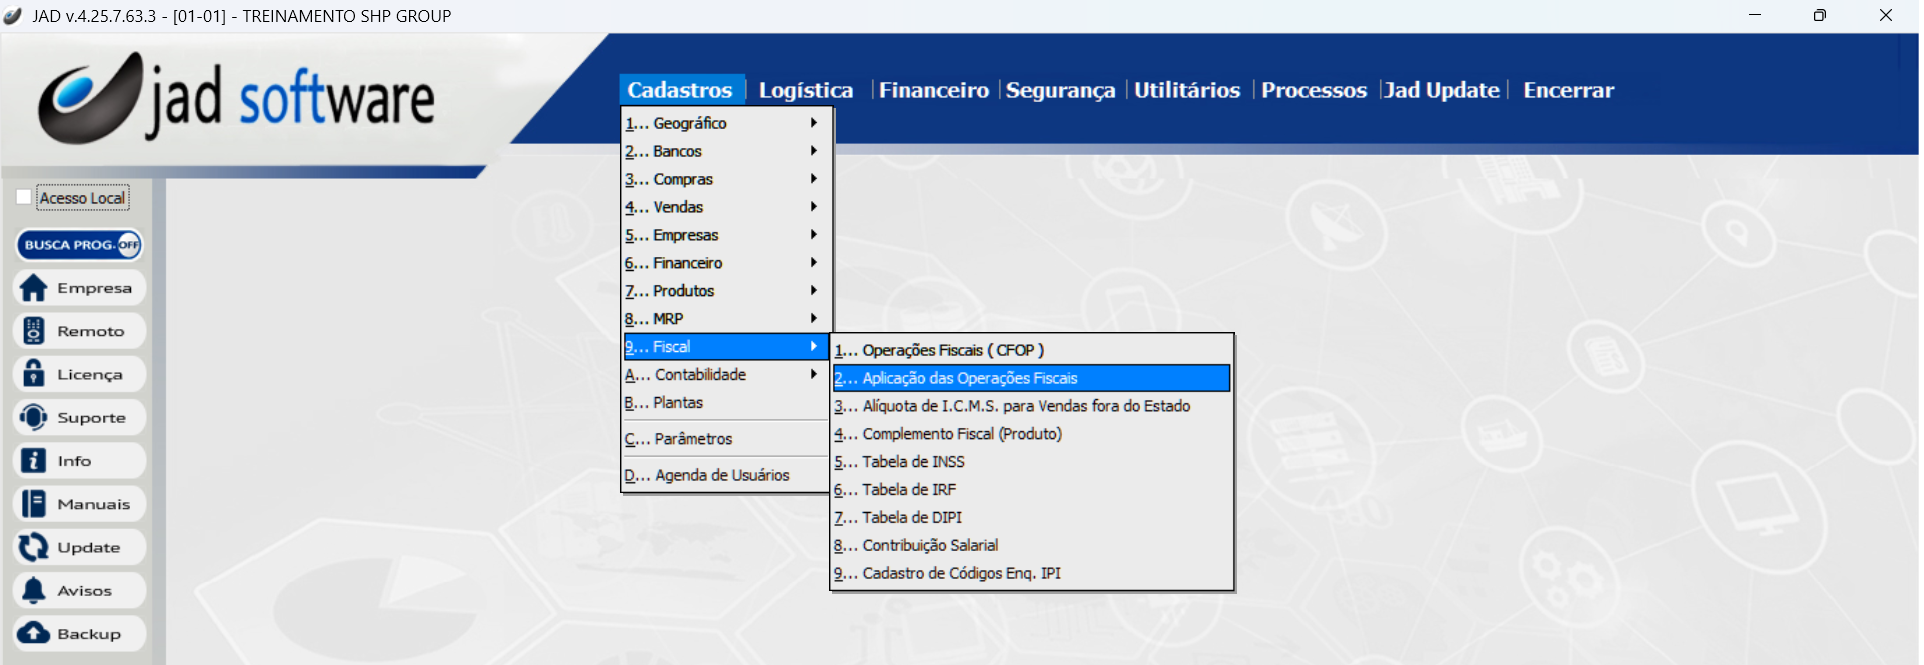Select the Plantas menu entry
1924x665 pixels.
(x=726, y=403)
